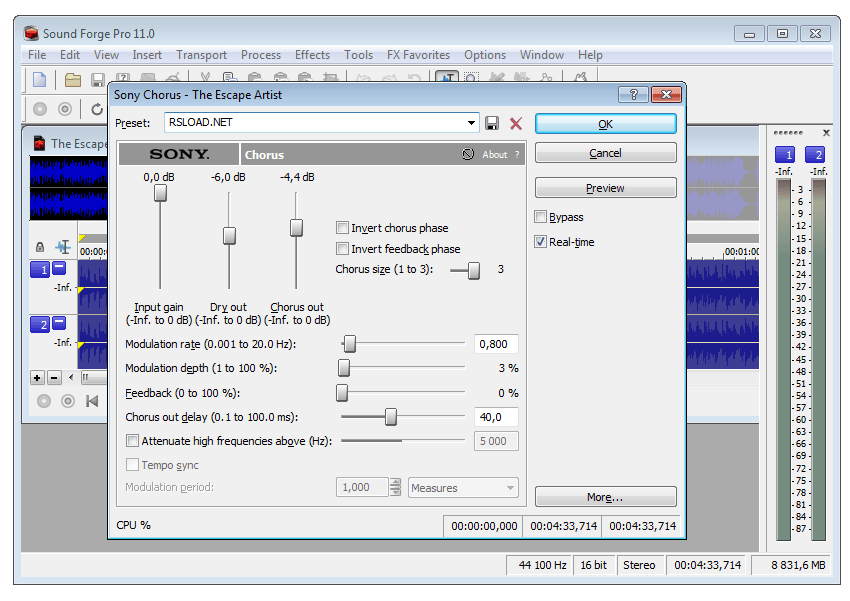Viewport: 850px width, 601px height.
Task: Click the channel 2 button in the data window
Action: pos(40,325)
